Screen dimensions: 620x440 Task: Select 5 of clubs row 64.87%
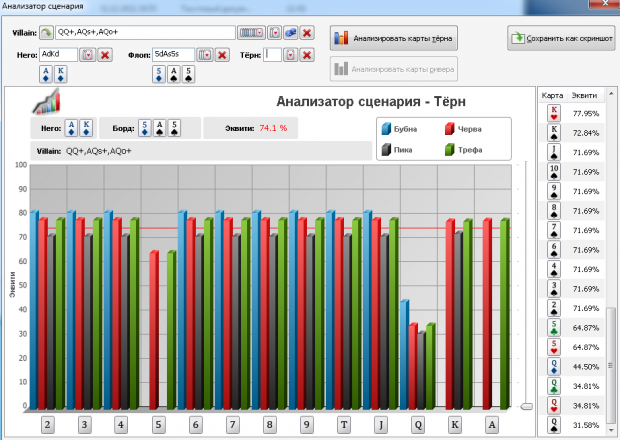click(572, 328)
